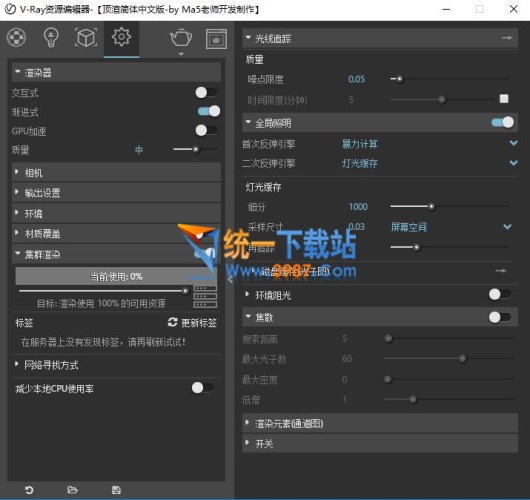Toggle the 环境阻光 switch

(x=500, y=294)
